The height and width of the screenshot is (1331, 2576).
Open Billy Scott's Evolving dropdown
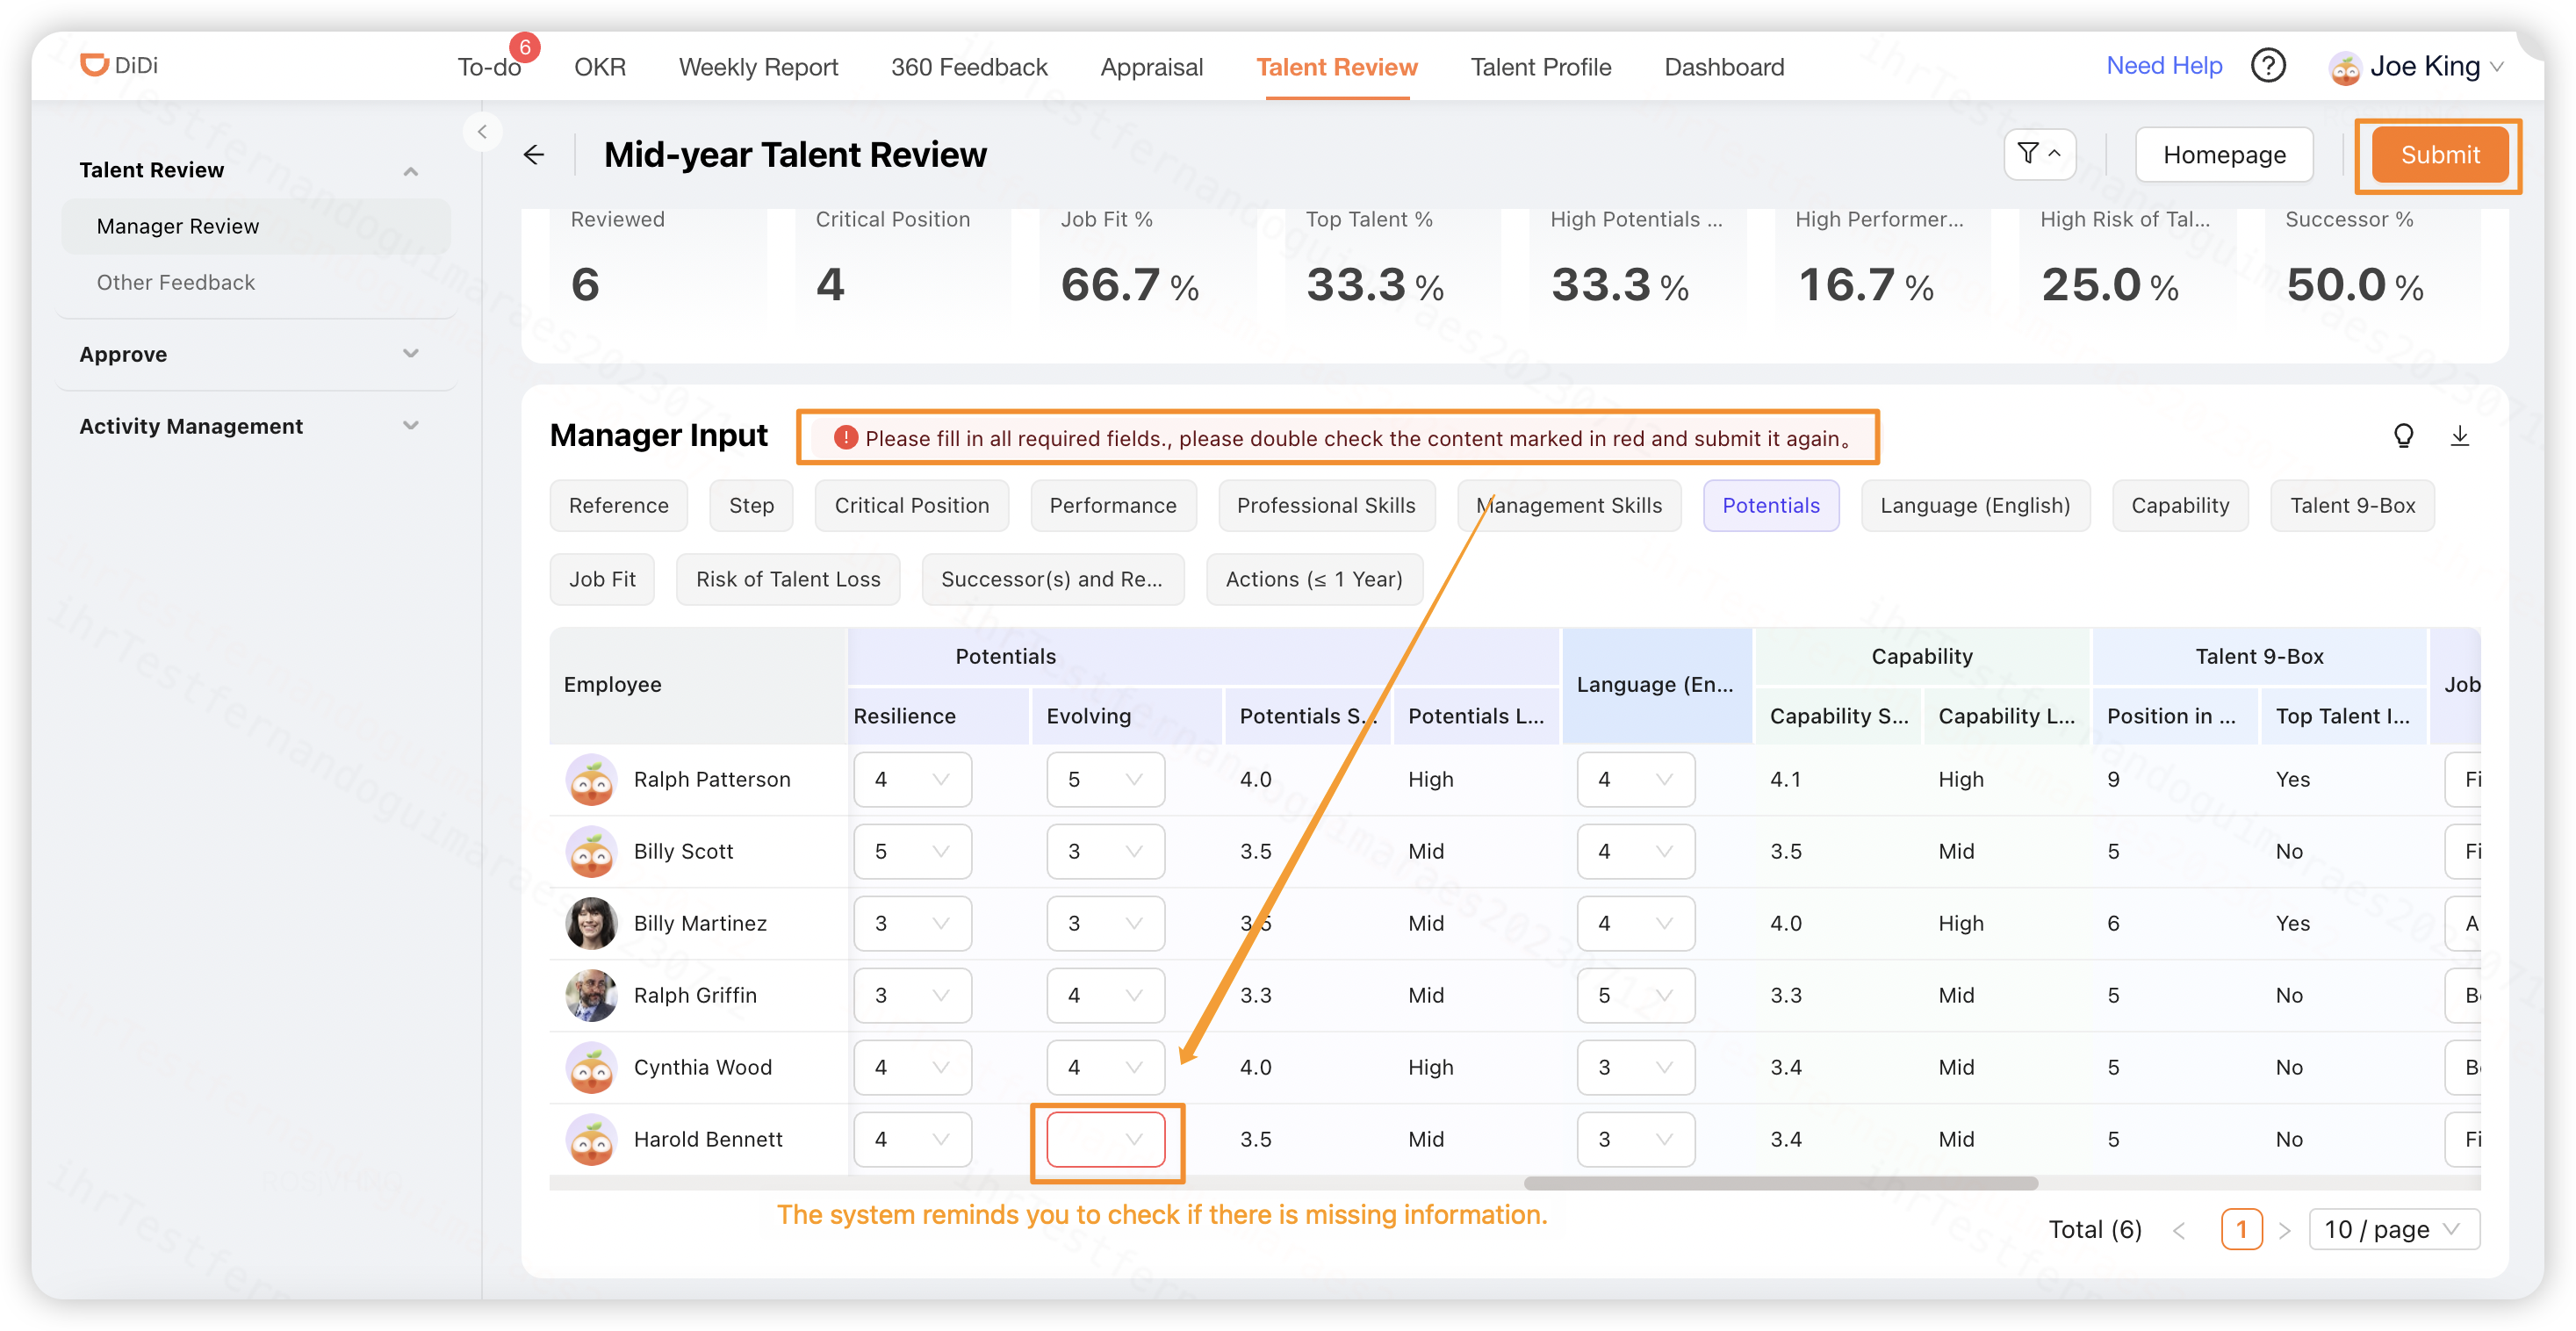pos(1105,851)
